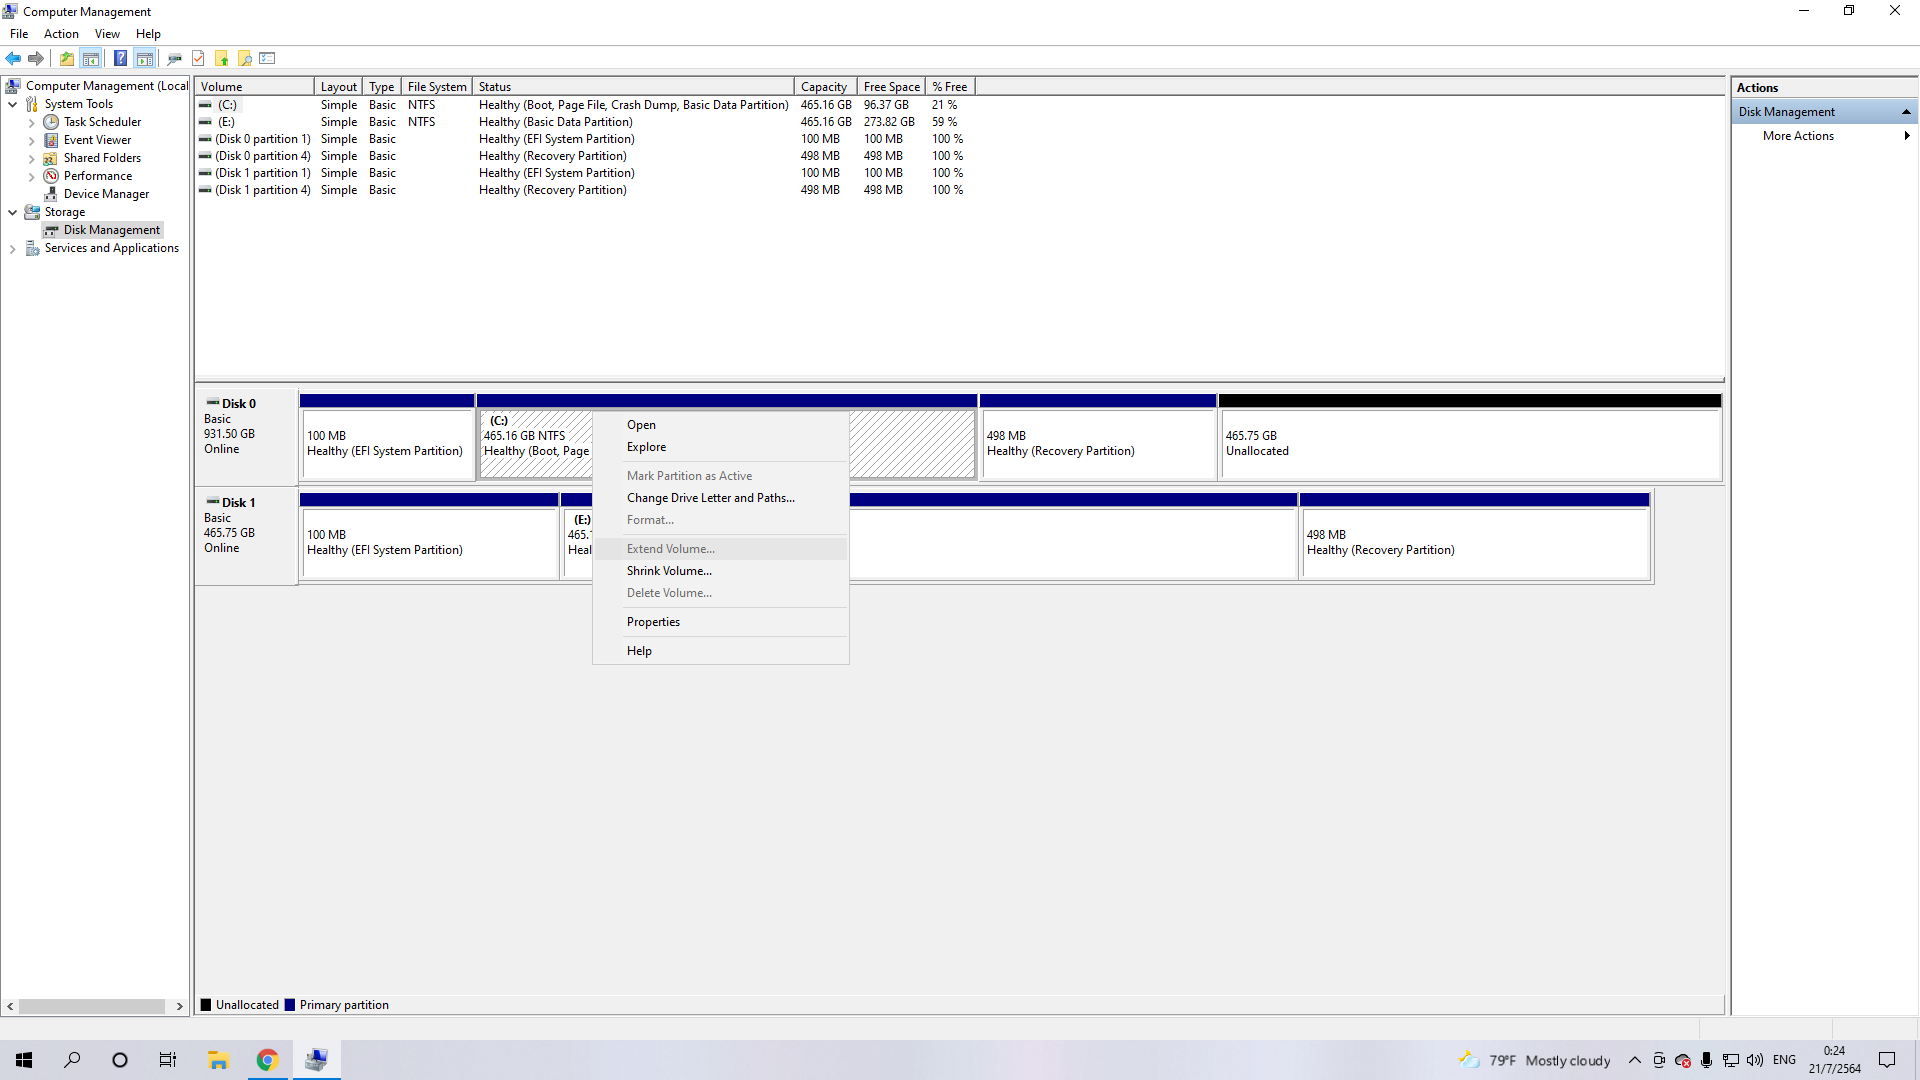The image size is (1920, 1080).
Task: Expand the Shared Folders node
Action: (31, 159)
